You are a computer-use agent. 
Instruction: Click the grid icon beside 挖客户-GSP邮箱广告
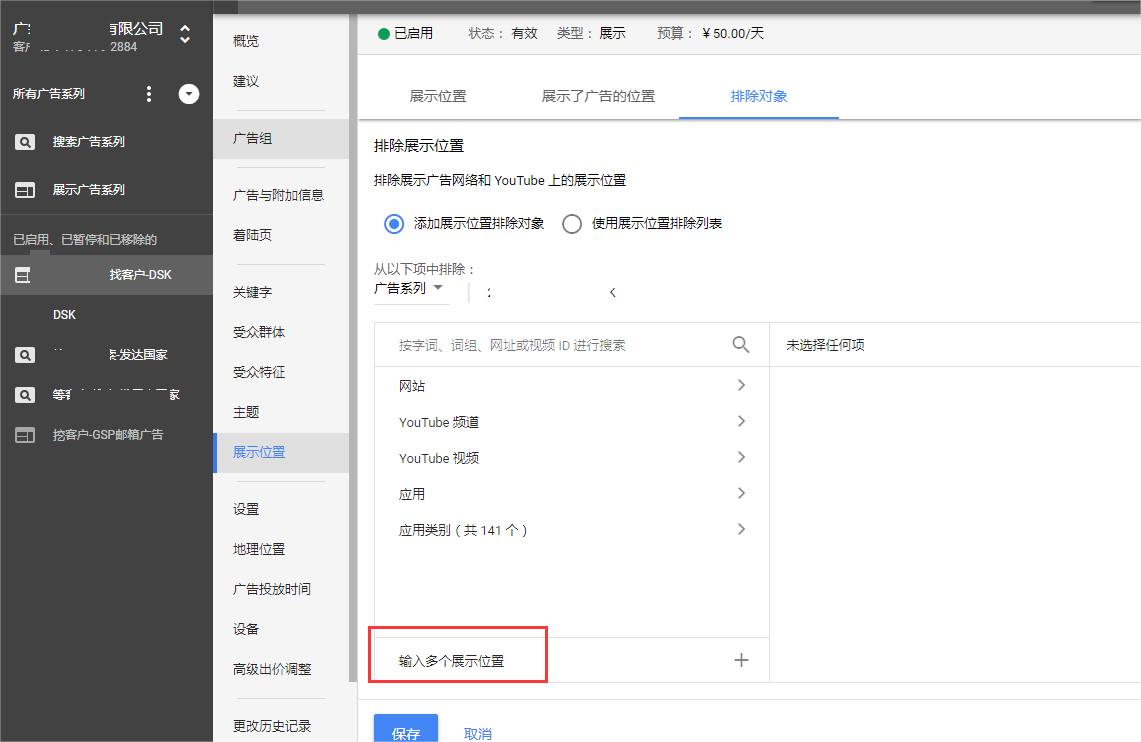pos(24,434)
